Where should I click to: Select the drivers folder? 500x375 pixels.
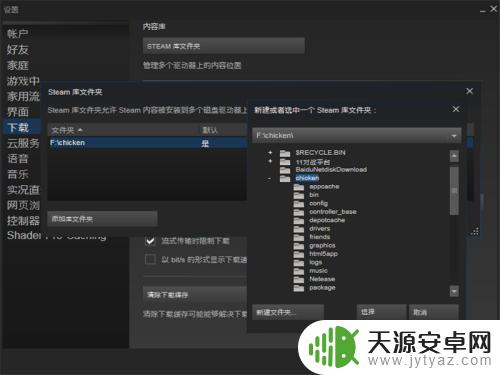click(319, 228)
